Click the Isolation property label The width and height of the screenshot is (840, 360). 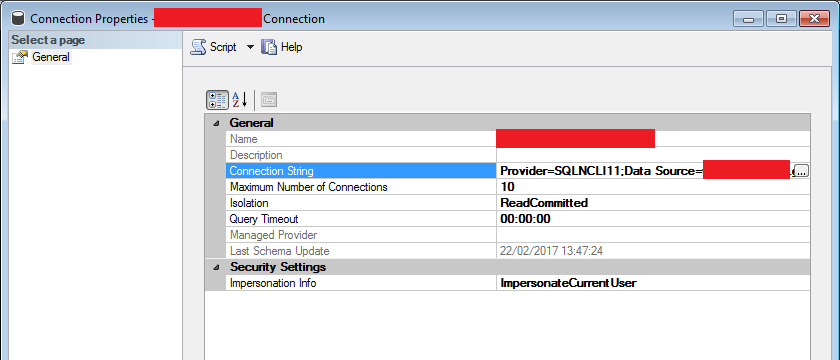pos(249,203)
